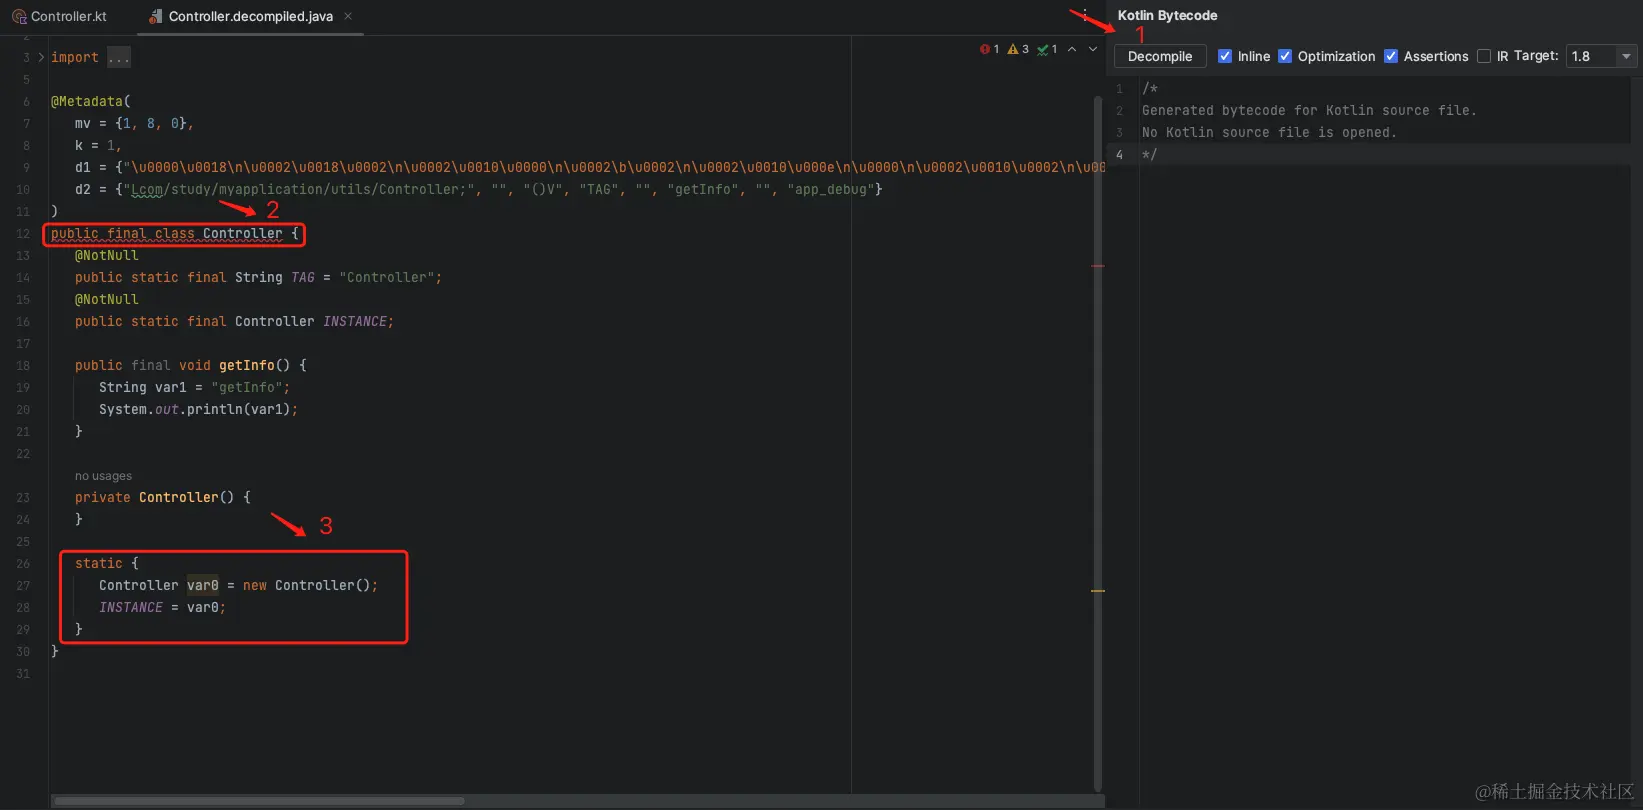Click the Kotlin Bytecode panel title
This screenshot has height=810, width=1643.
coord(1167,15)
